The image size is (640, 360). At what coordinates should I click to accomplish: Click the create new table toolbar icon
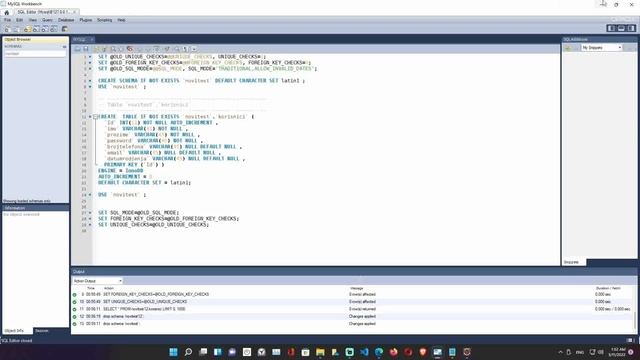click(36, 29)
